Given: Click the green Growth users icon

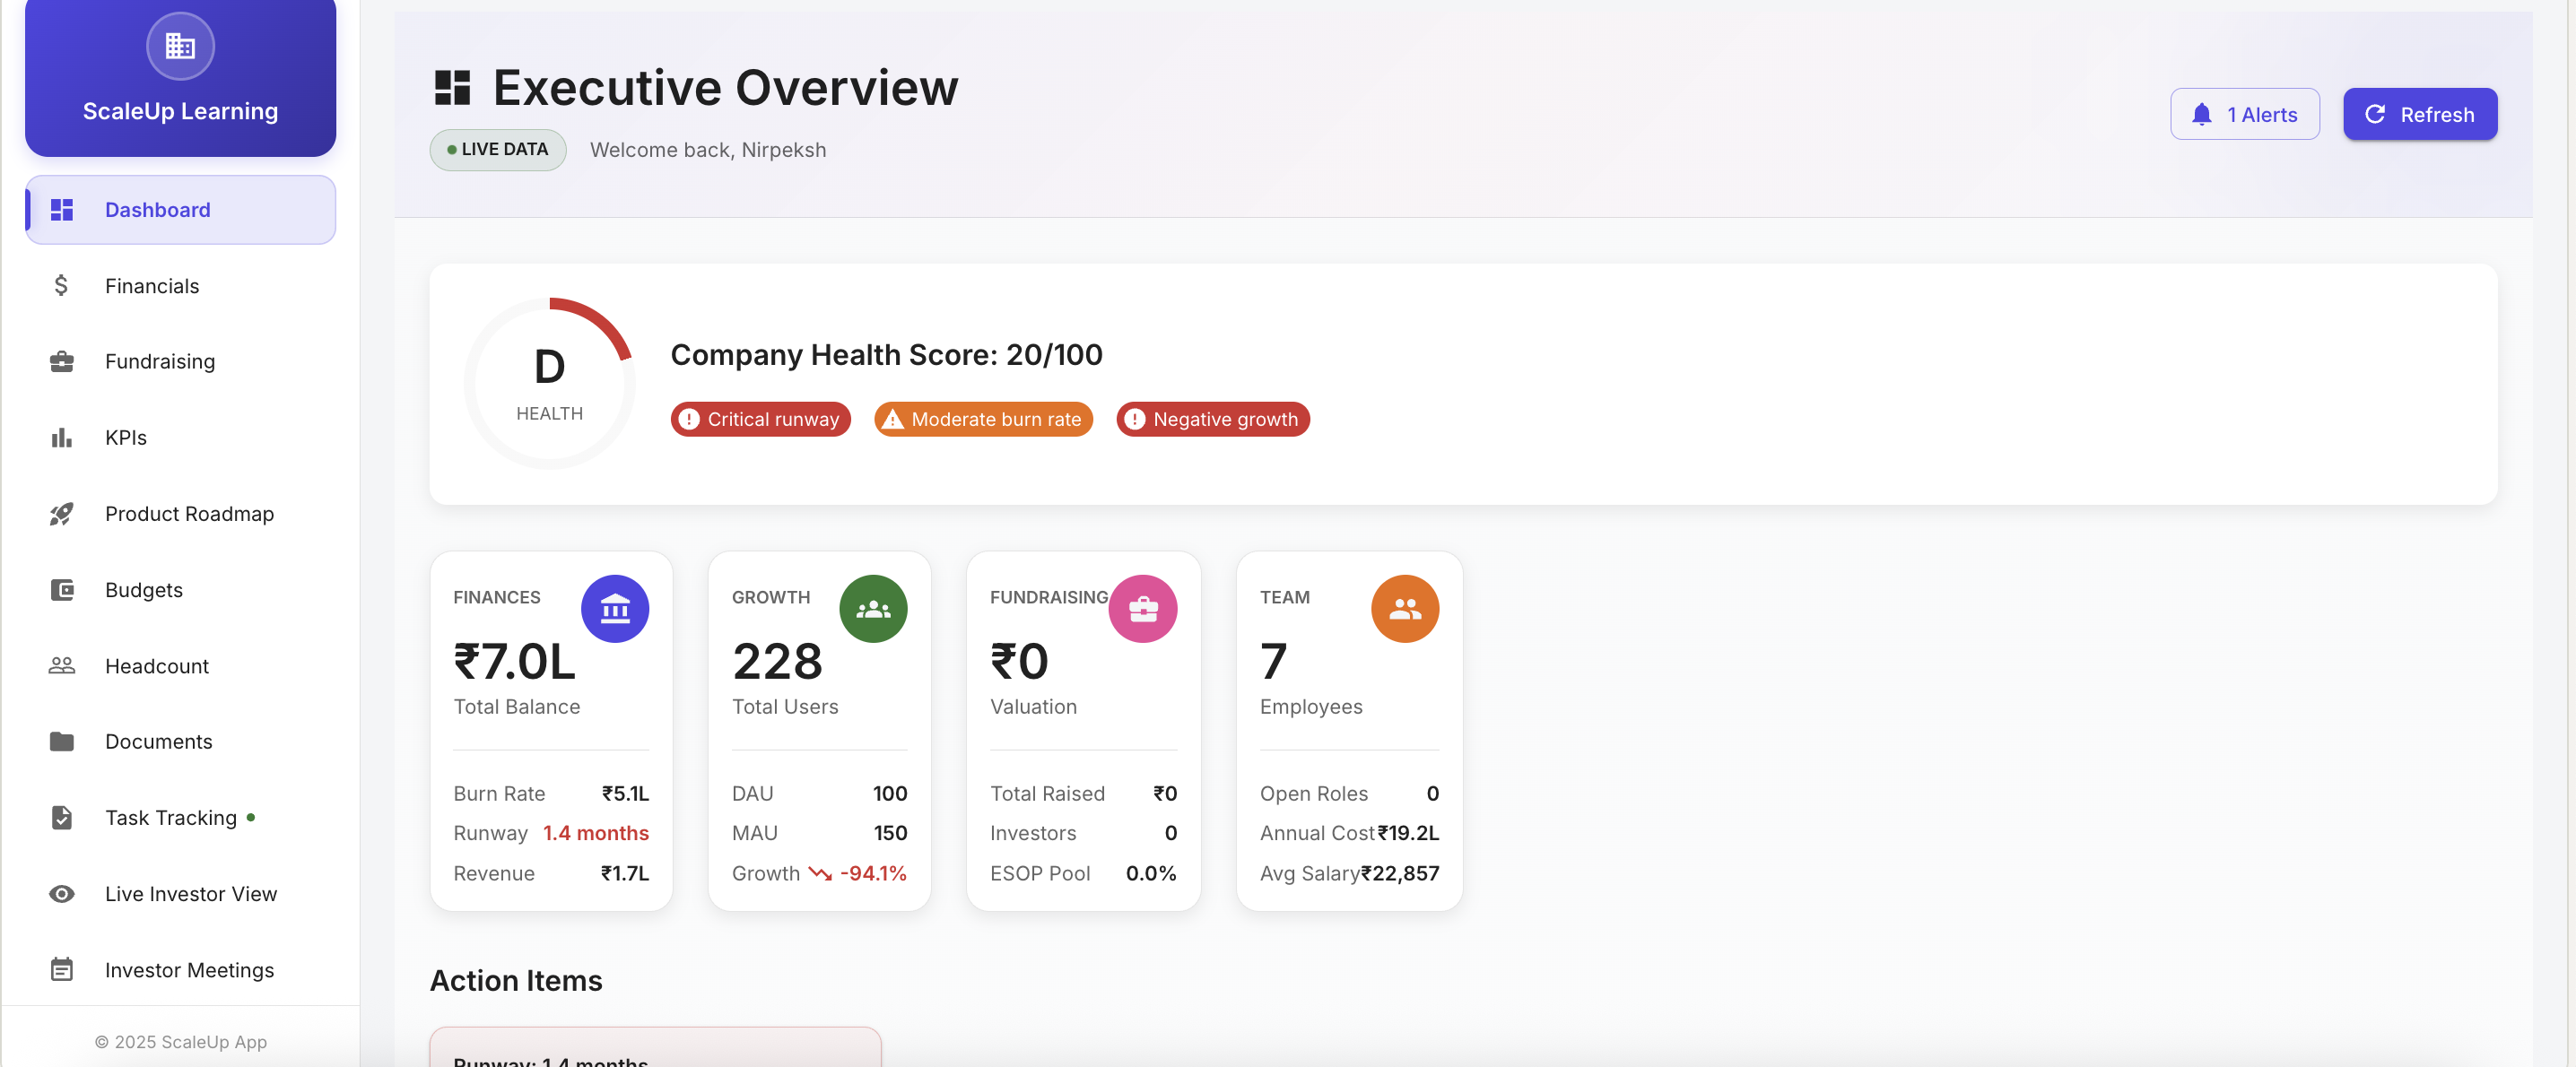Looking at the screenshot, I should (872, 608).
